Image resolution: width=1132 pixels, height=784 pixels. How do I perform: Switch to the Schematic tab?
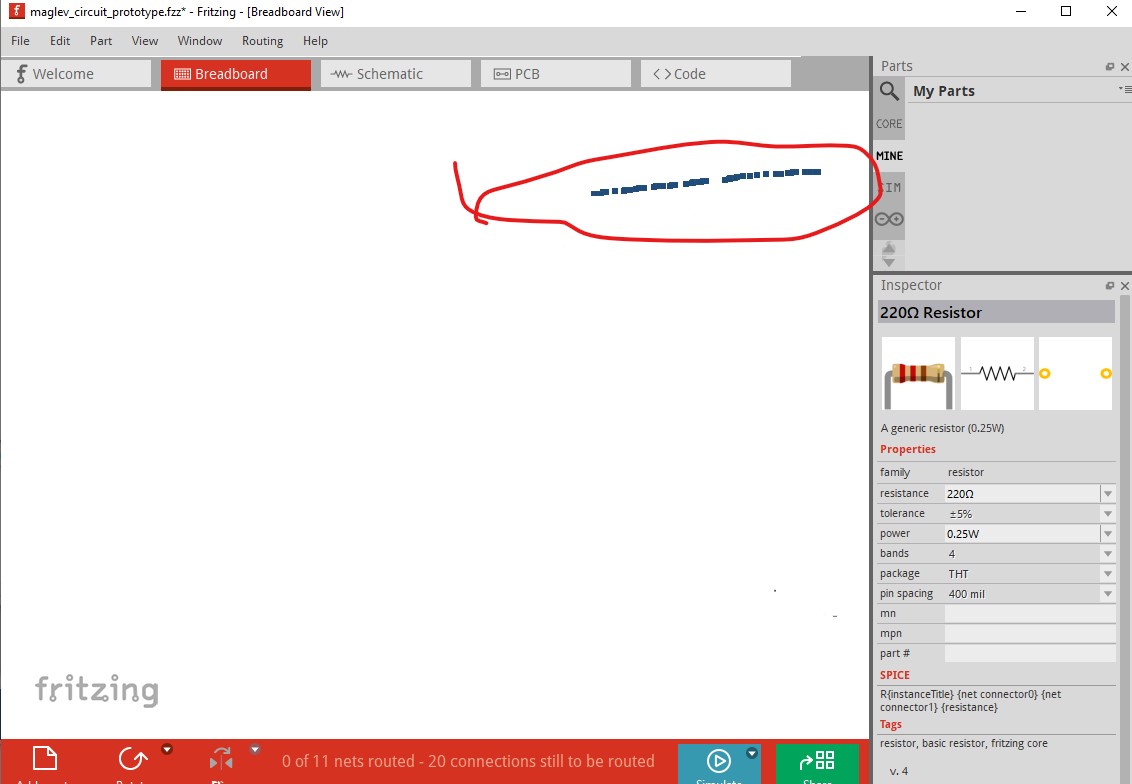396,74
